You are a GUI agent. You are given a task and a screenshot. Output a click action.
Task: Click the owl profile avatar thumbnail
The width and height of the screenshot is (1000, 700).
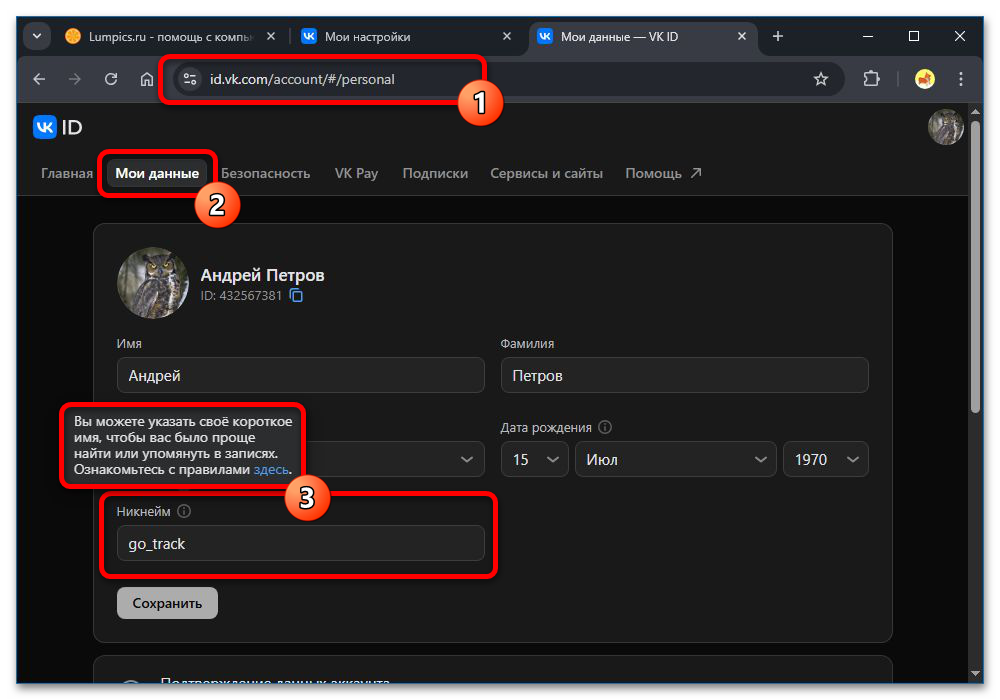coord(153,284)
